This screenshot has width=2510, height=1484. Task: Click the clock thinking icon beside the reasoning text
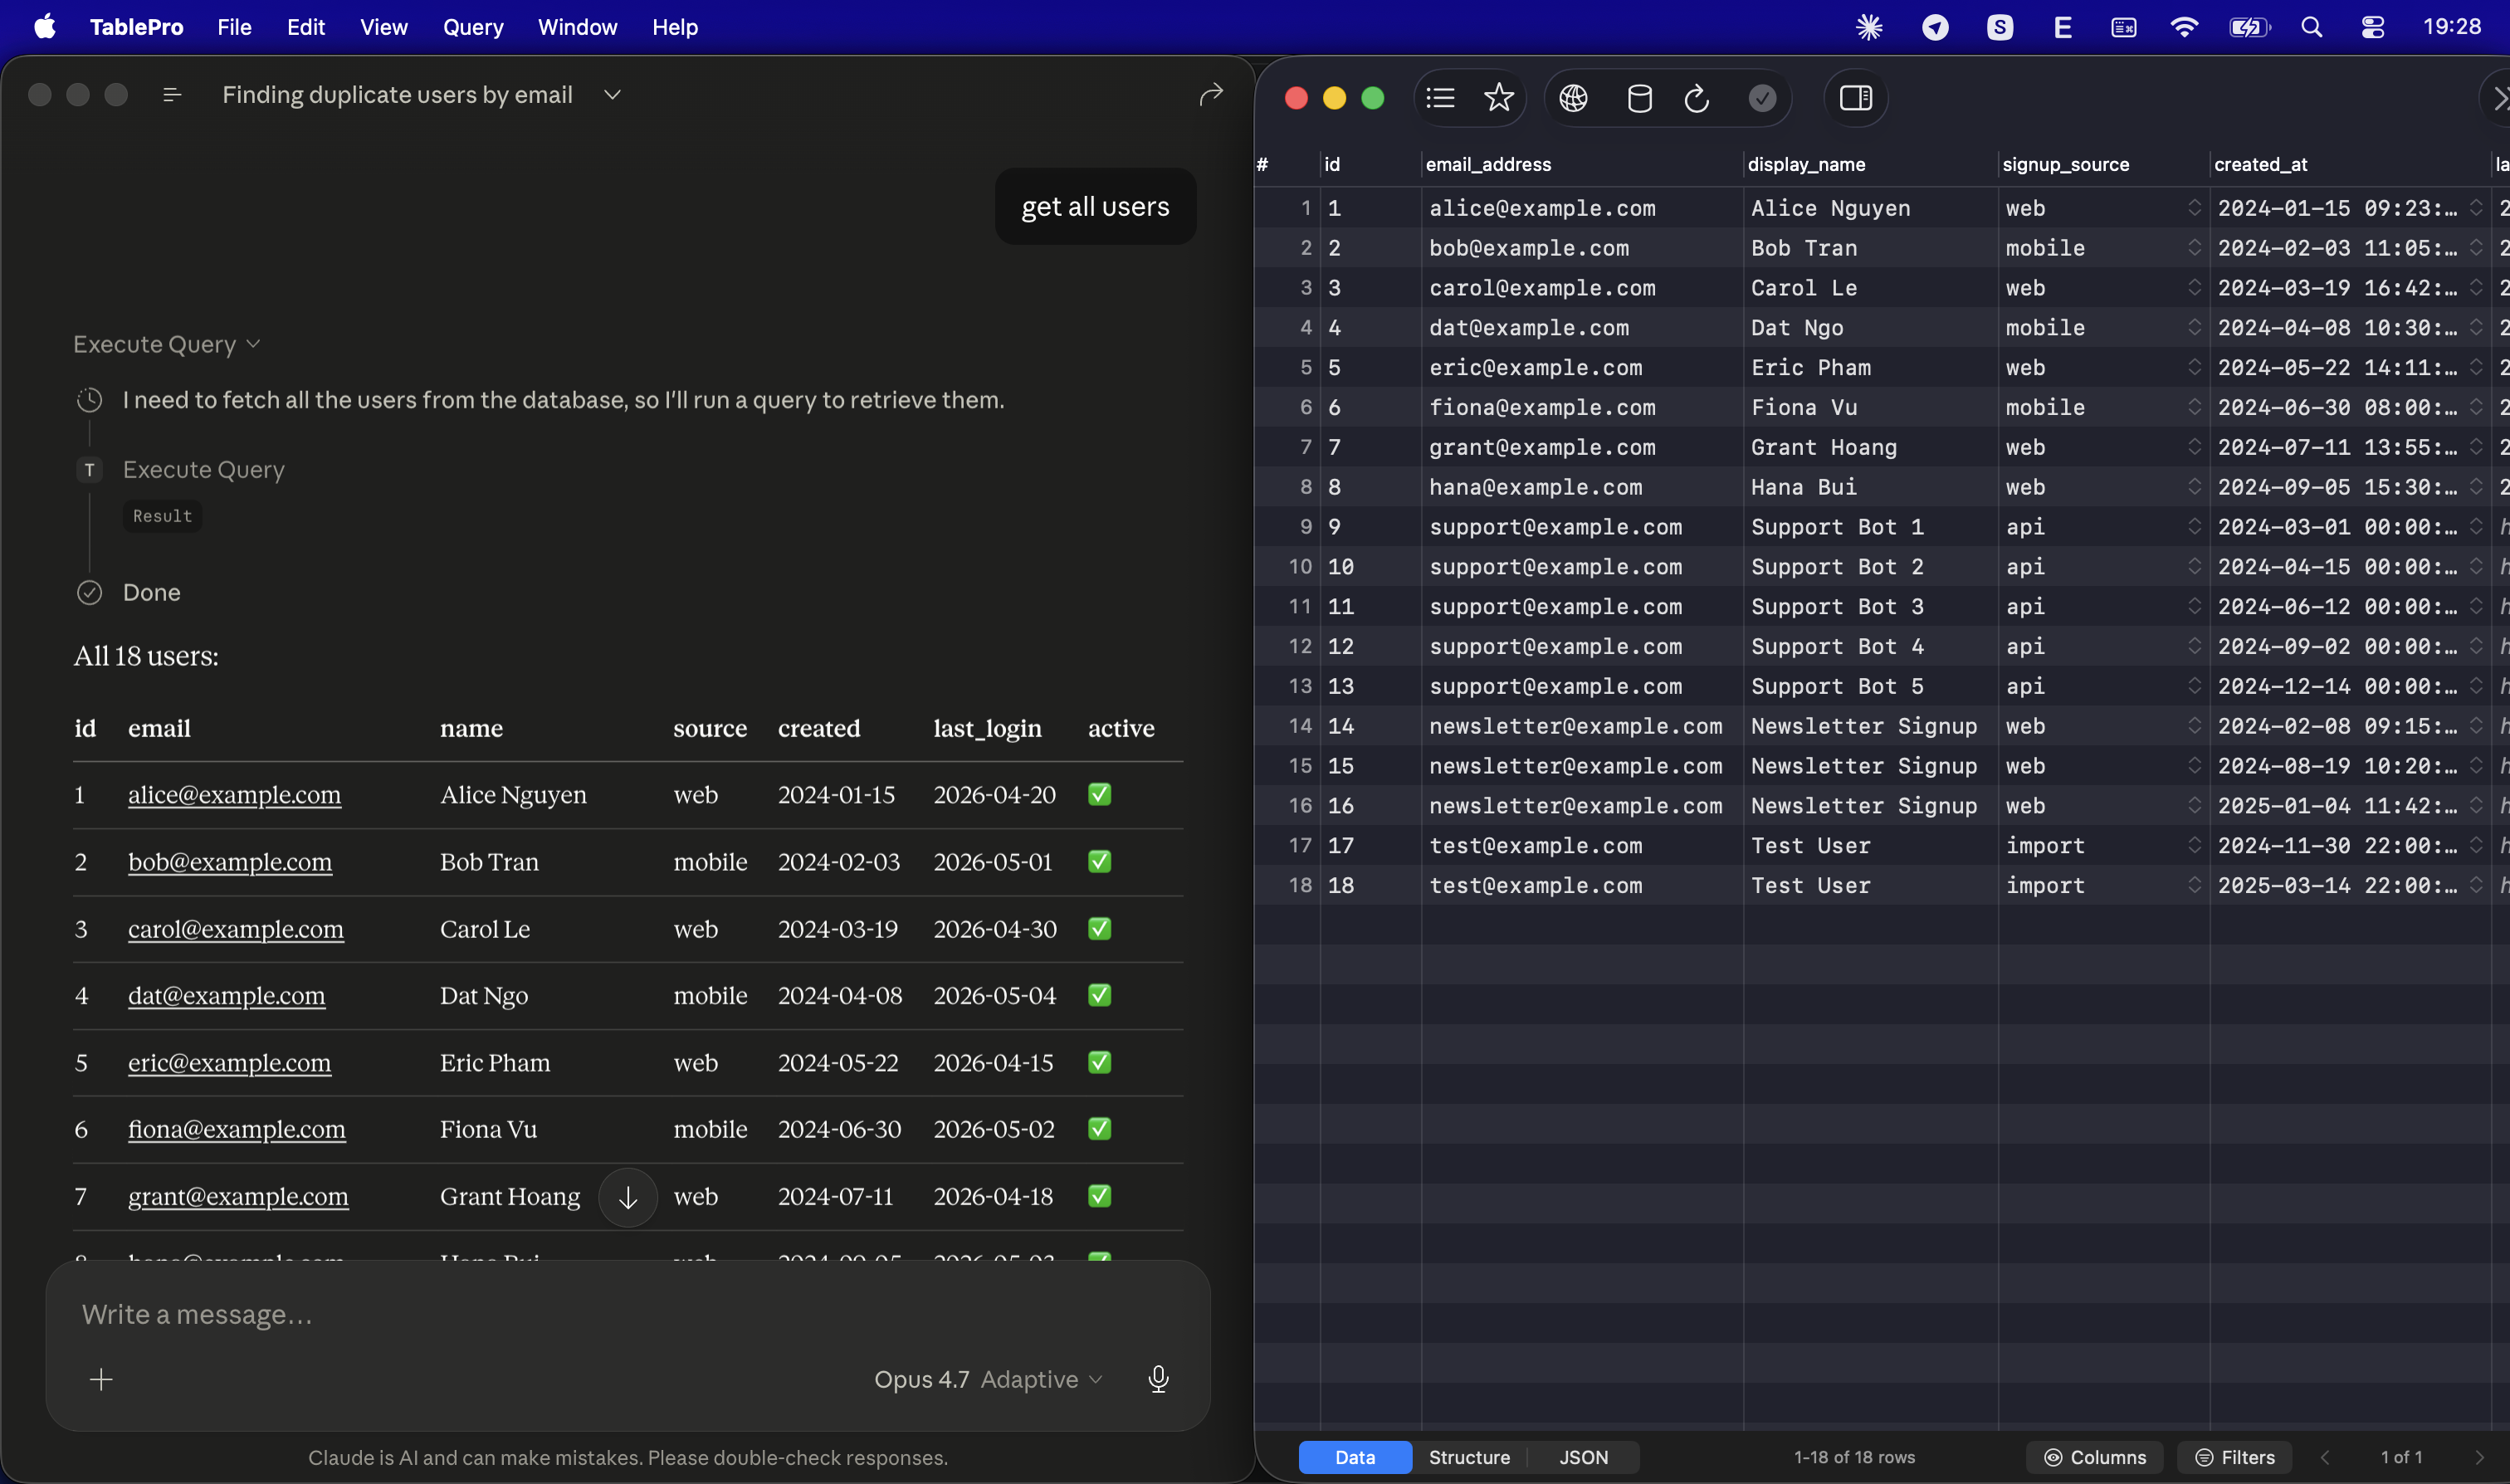[89, 400]
